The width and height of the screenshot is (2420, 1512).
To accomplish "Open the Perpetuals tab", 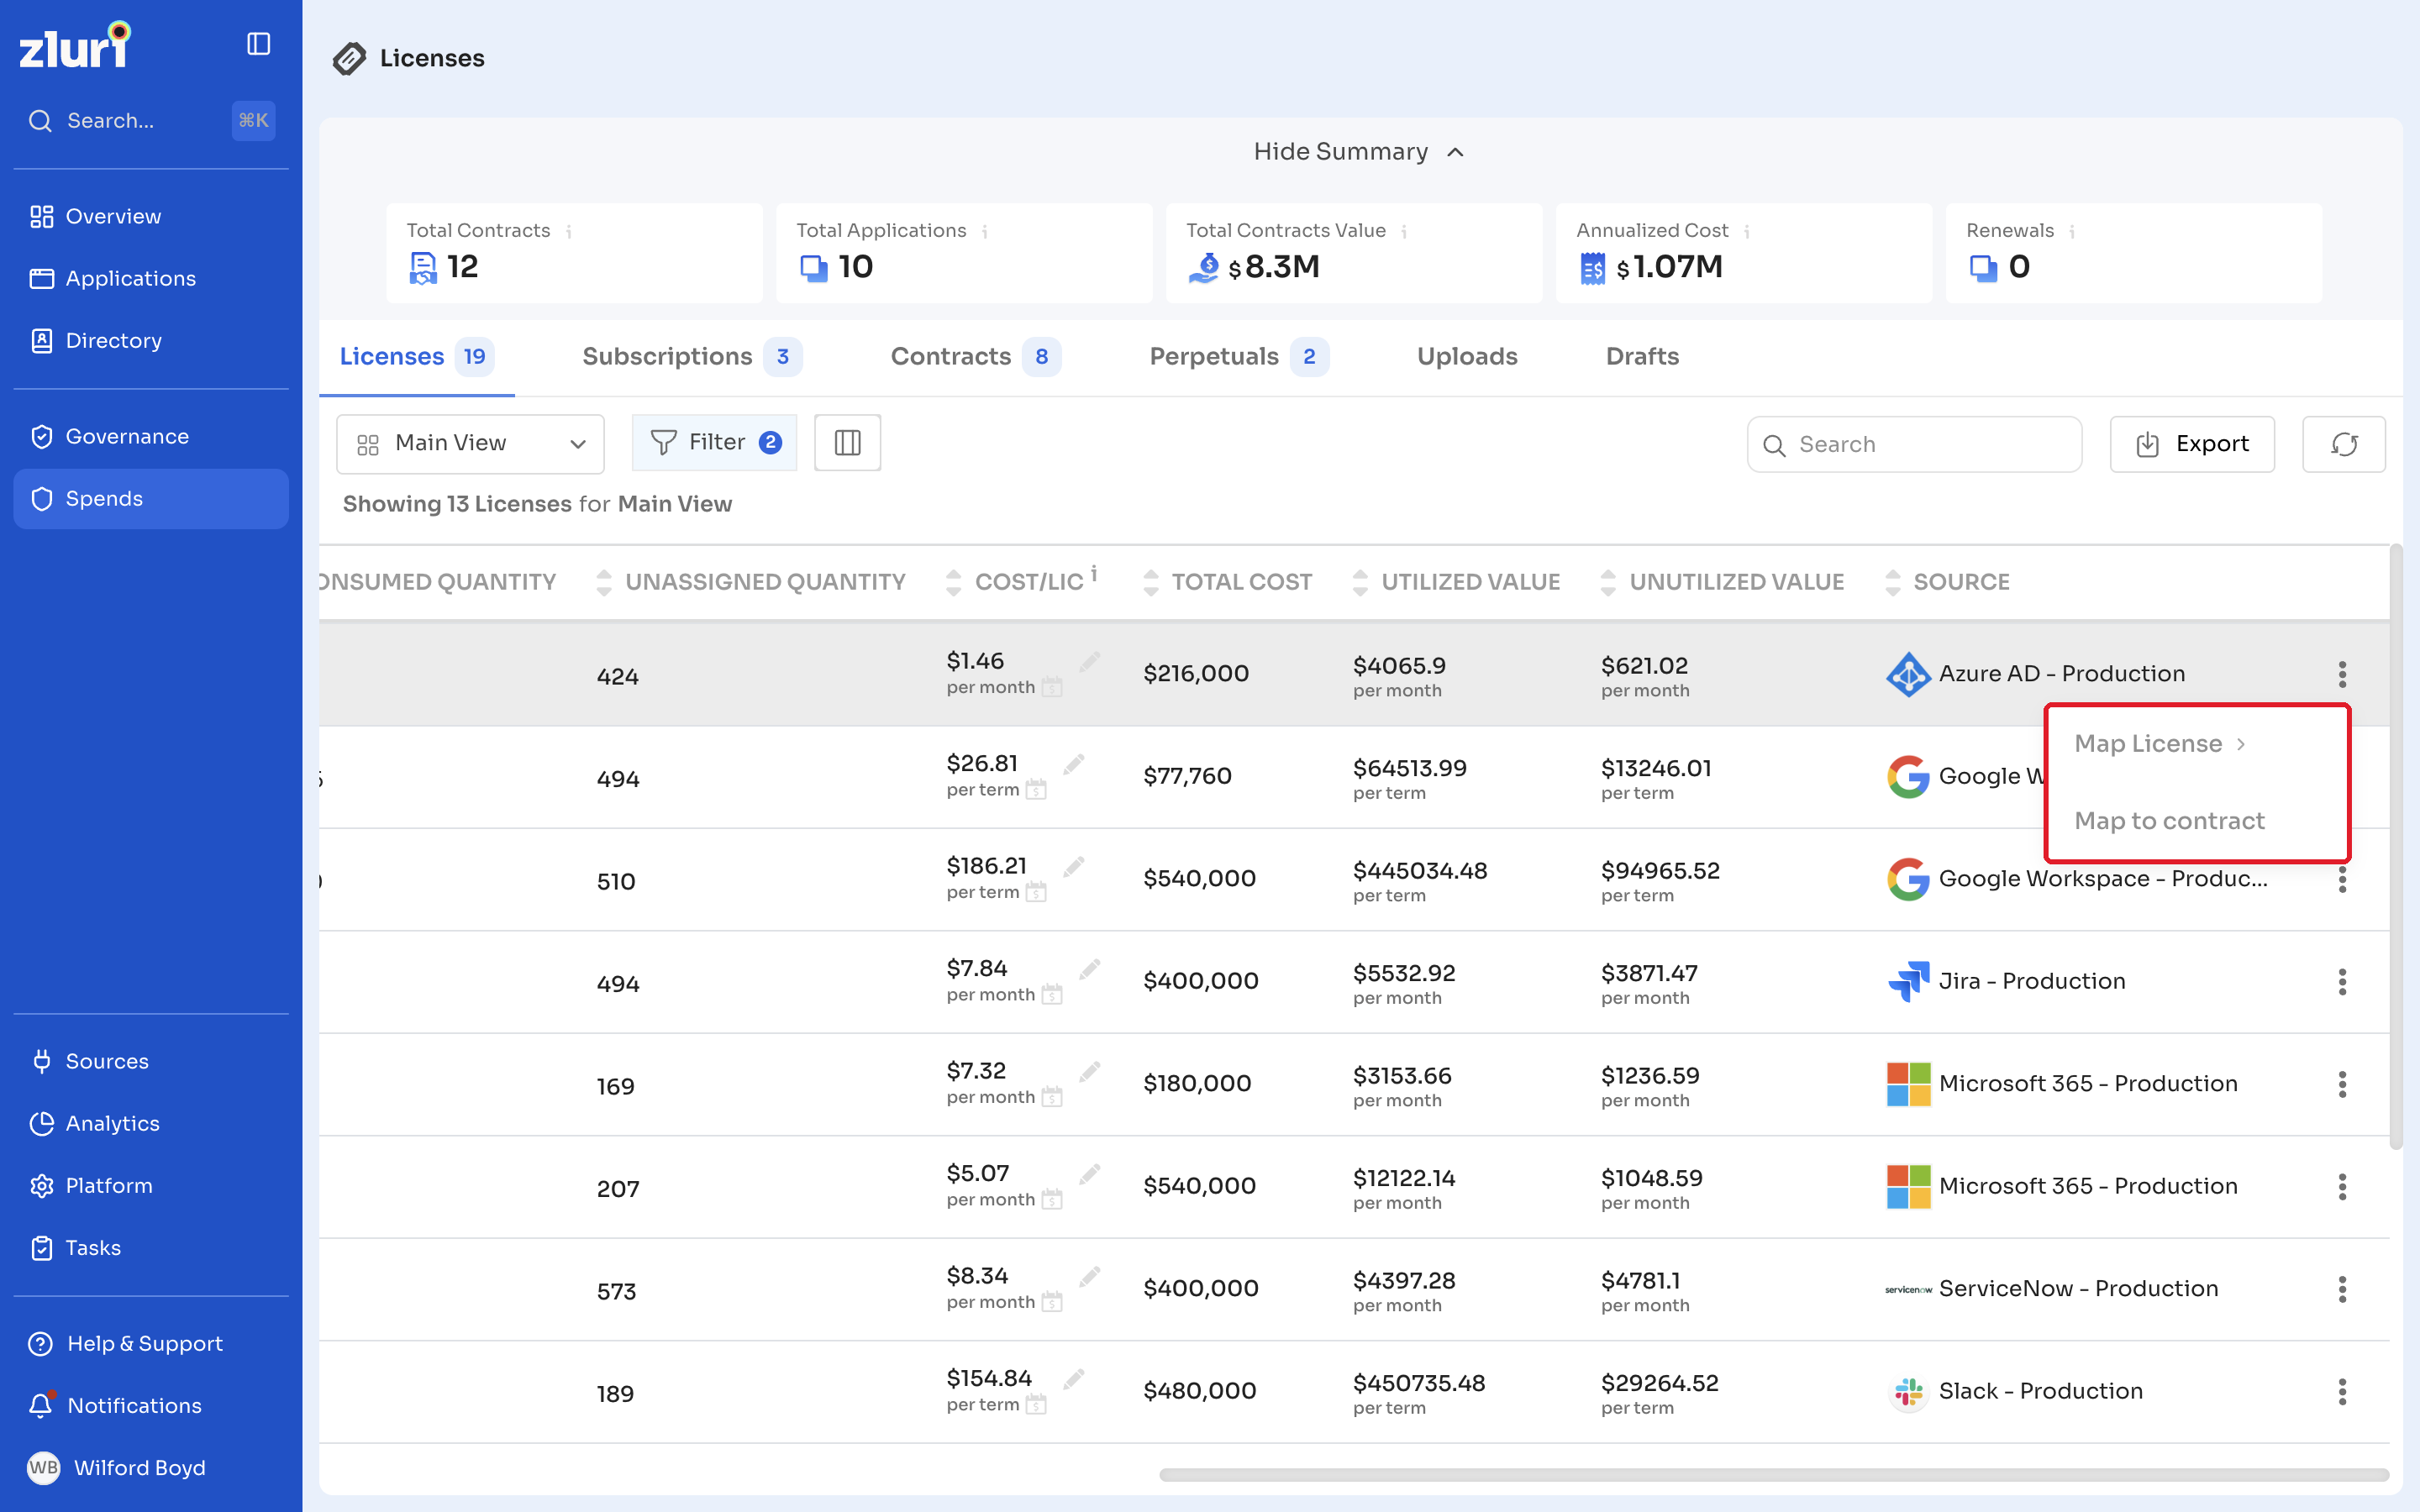I will pyautogui.click(x=1238, y=357).
